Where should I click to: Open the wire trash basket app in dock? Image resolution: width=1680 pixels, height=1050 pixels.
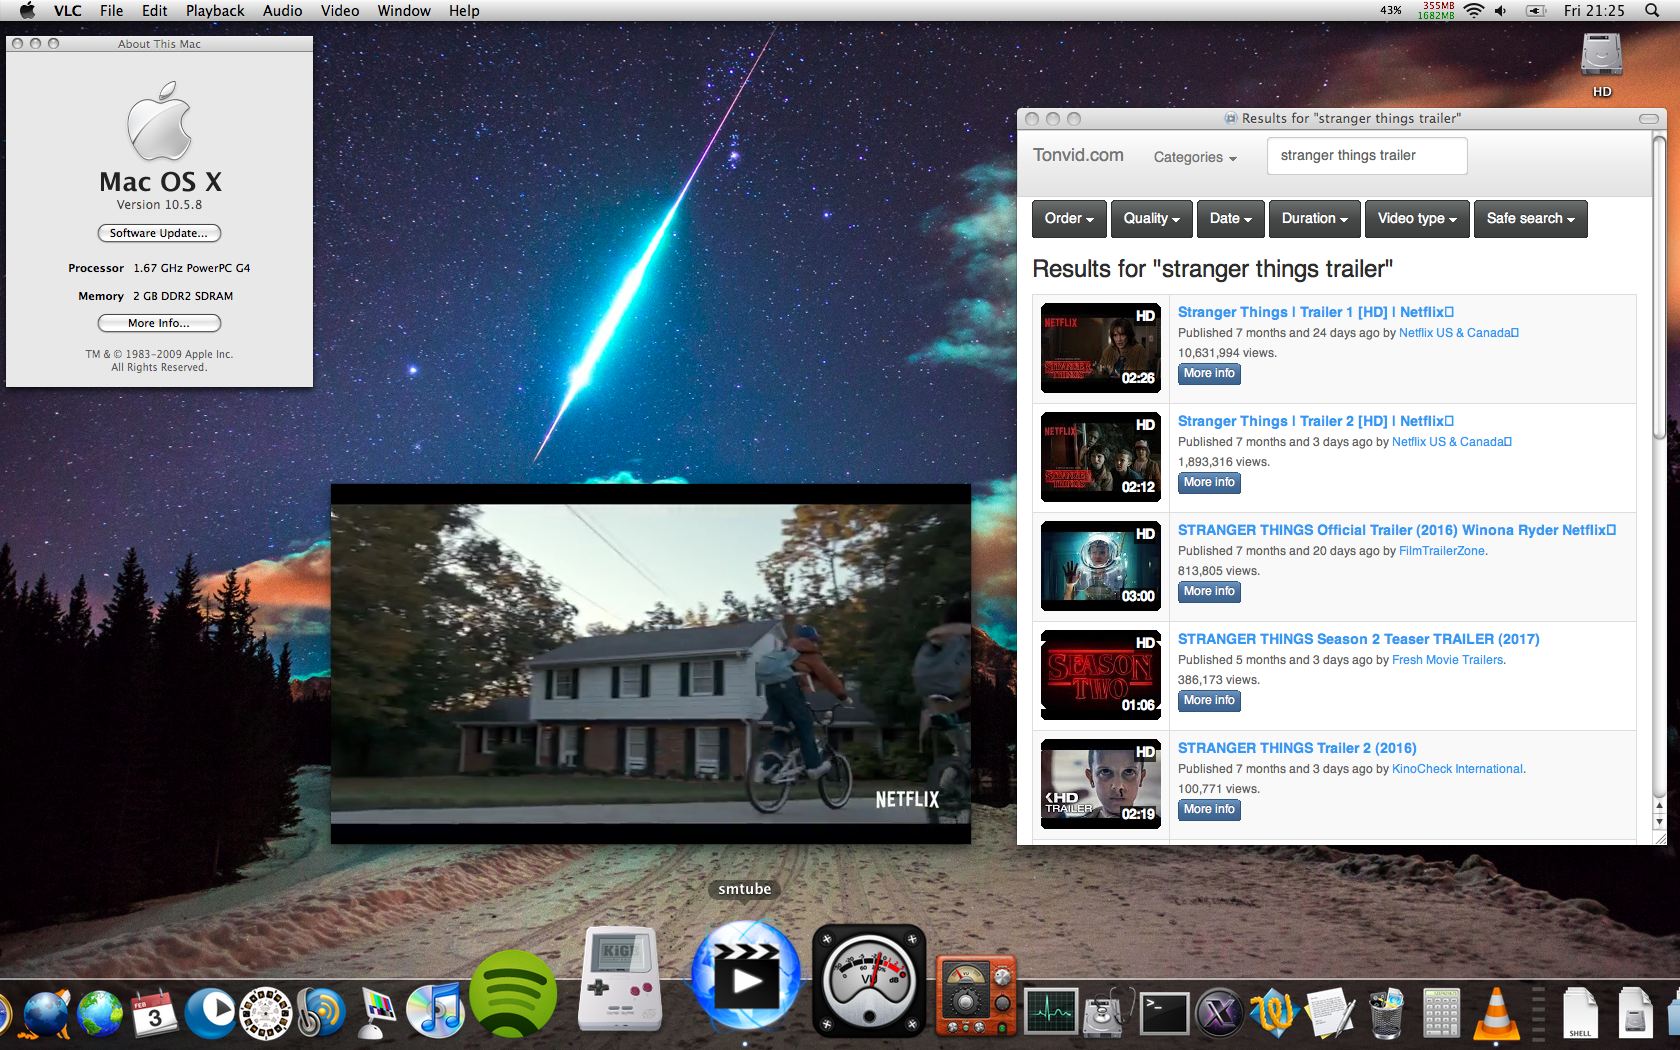coord(1386,1012)
